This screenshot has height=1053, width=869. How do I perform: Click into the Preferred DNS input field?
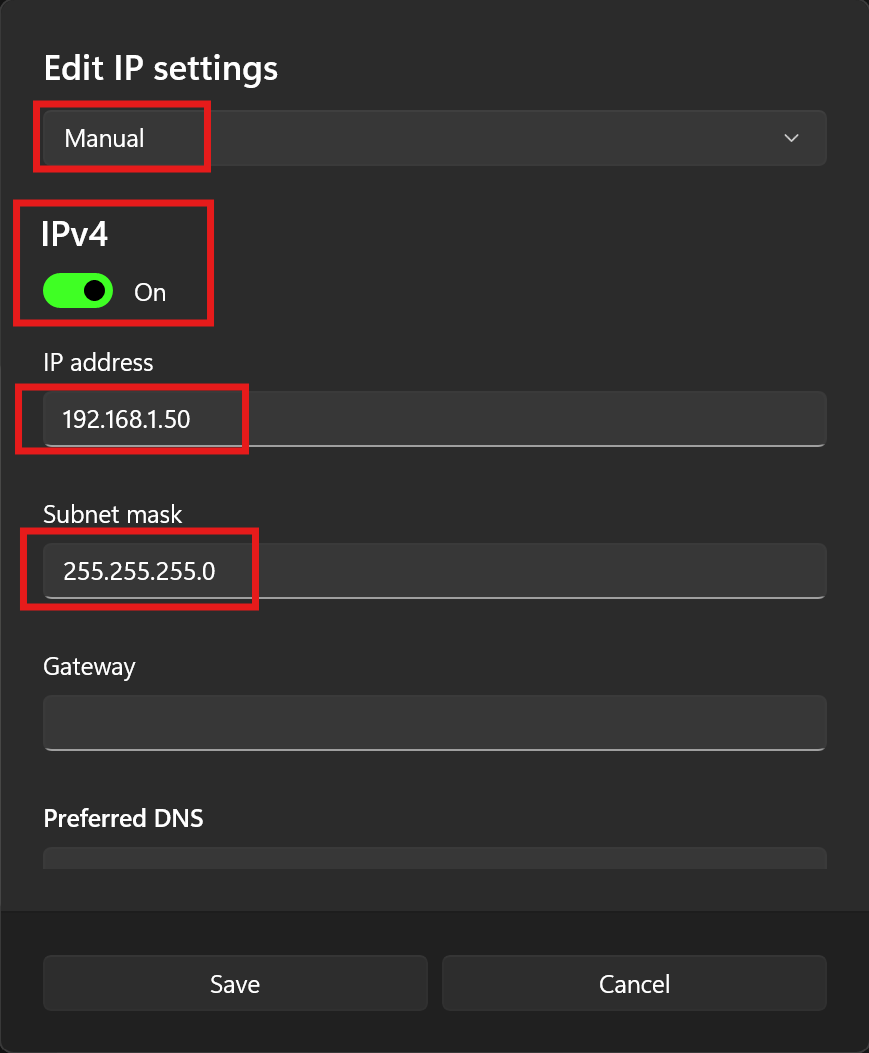point(434,858)
